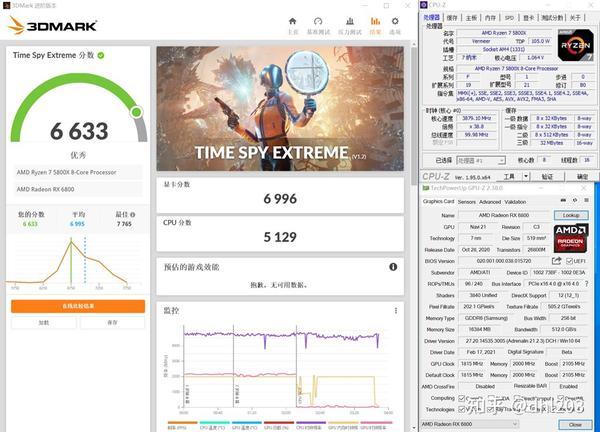
Task: Switch to CPU-Z Cache tab
Action: [x=452, y=18]
